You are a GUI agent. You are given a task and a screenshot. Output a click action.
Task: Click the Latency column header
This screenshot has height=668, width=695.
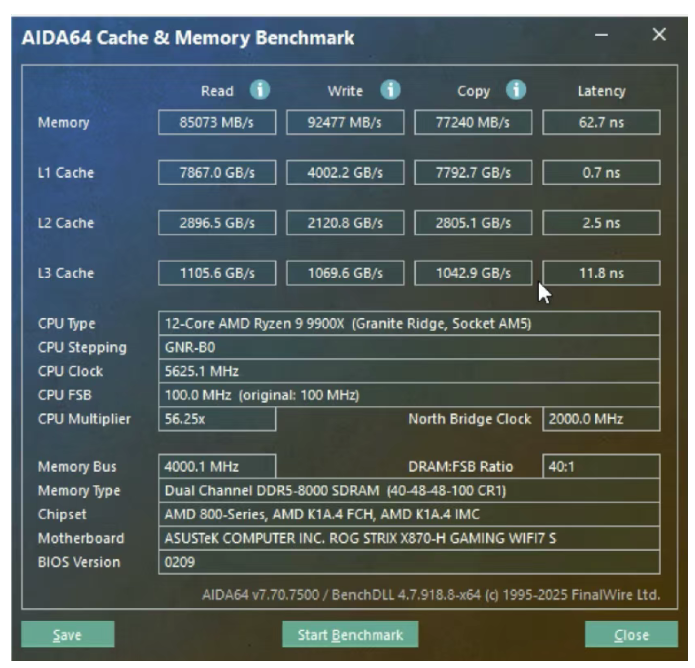(601, 91)
